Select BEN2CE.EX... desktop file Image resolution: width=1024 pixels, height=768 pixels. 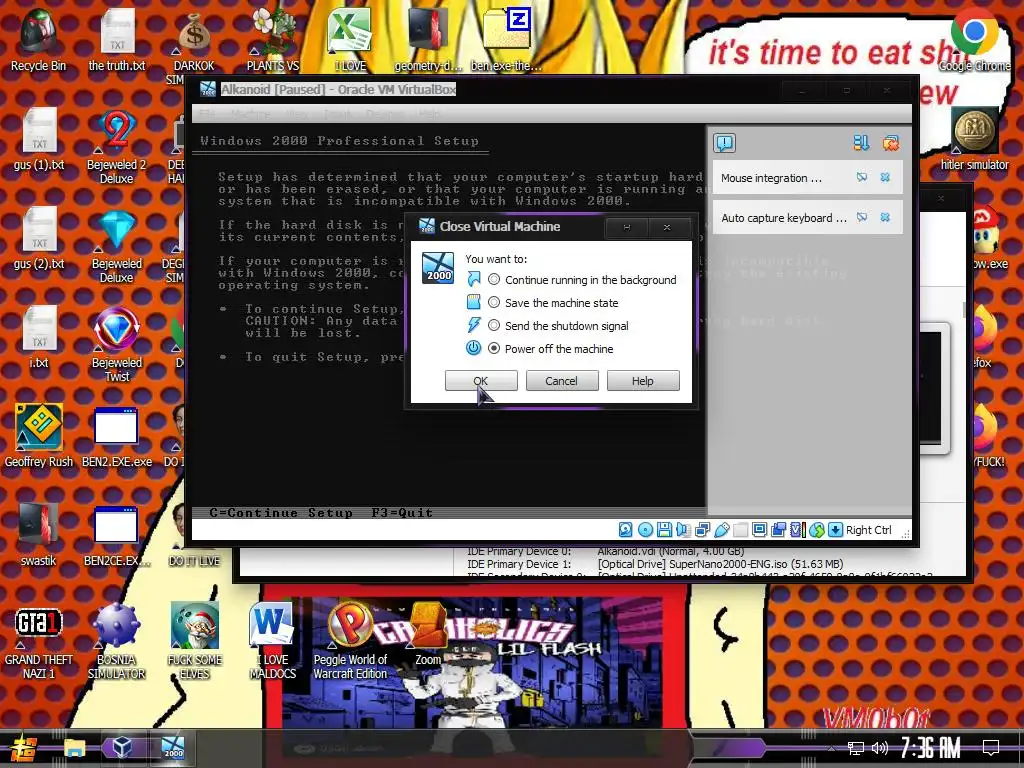116,536
